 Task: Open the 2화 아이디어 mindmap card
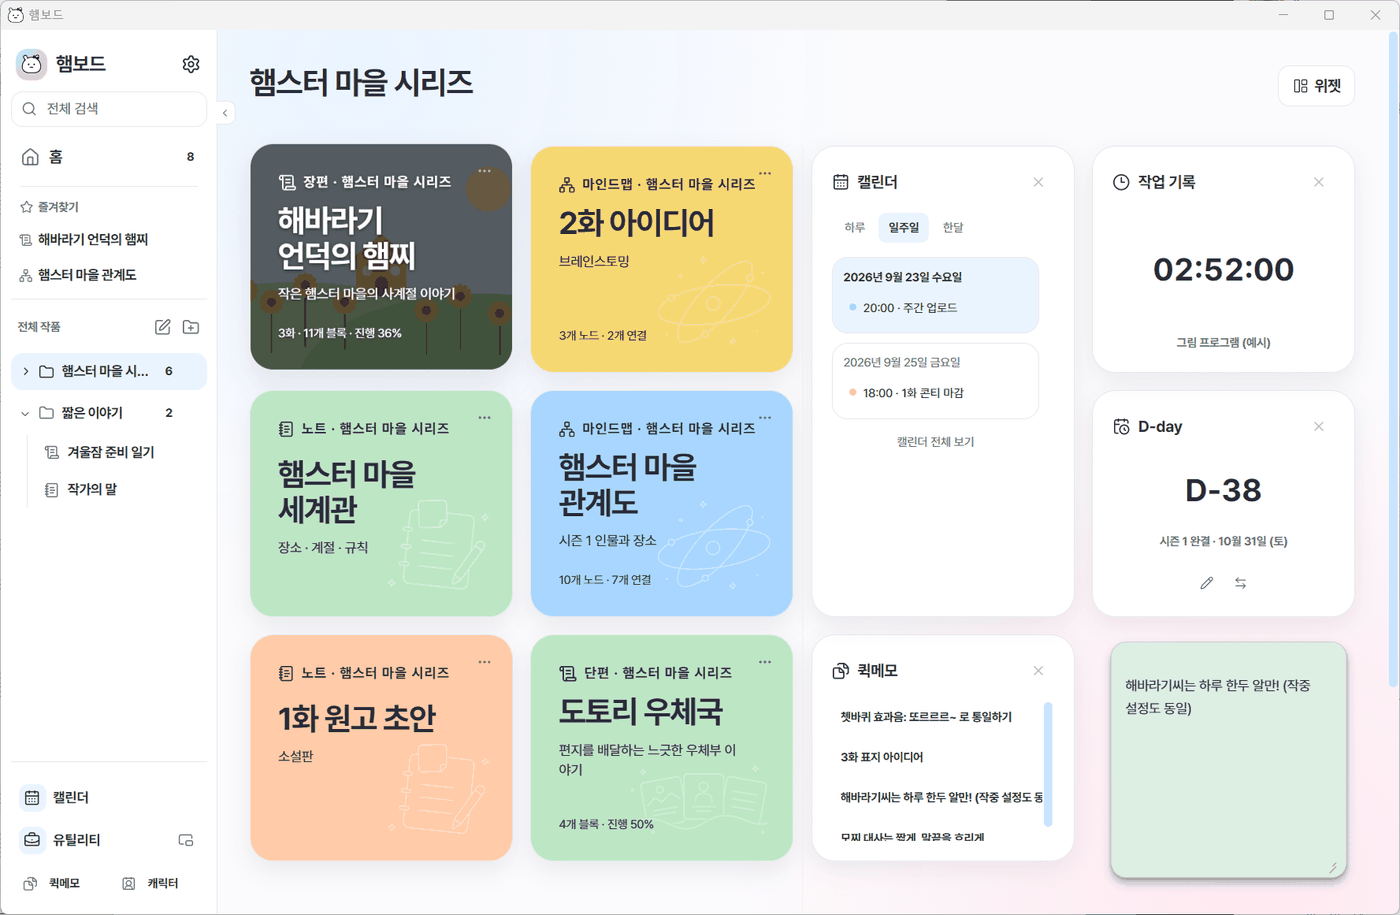click(x=662, y=259)
